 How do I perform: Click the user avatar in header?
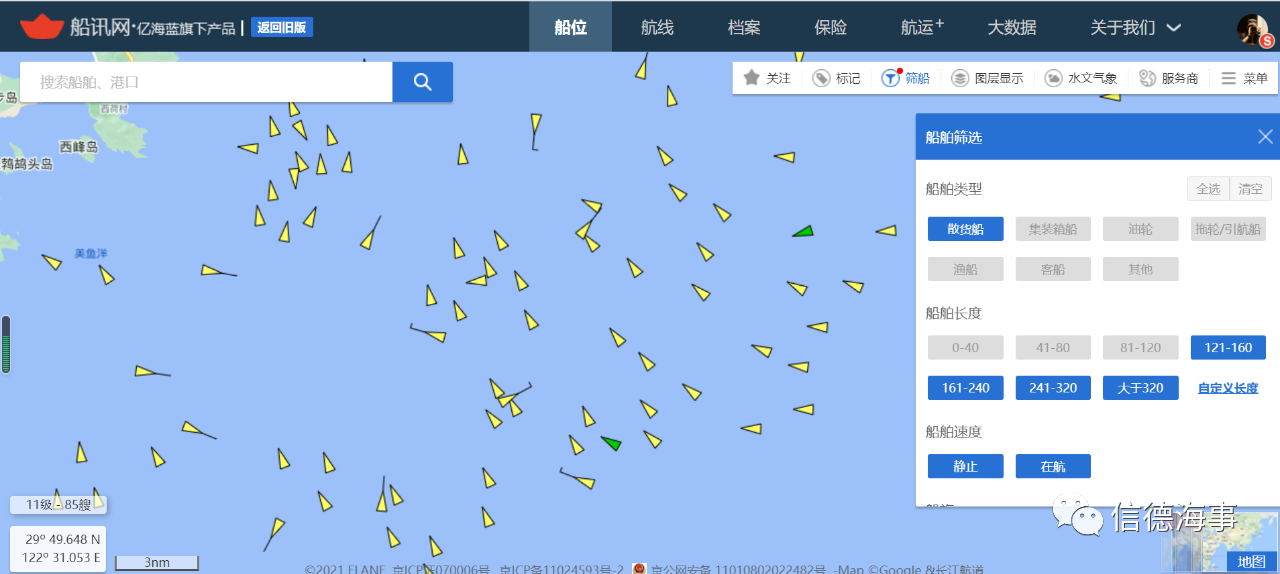(x=1253, y=29)
